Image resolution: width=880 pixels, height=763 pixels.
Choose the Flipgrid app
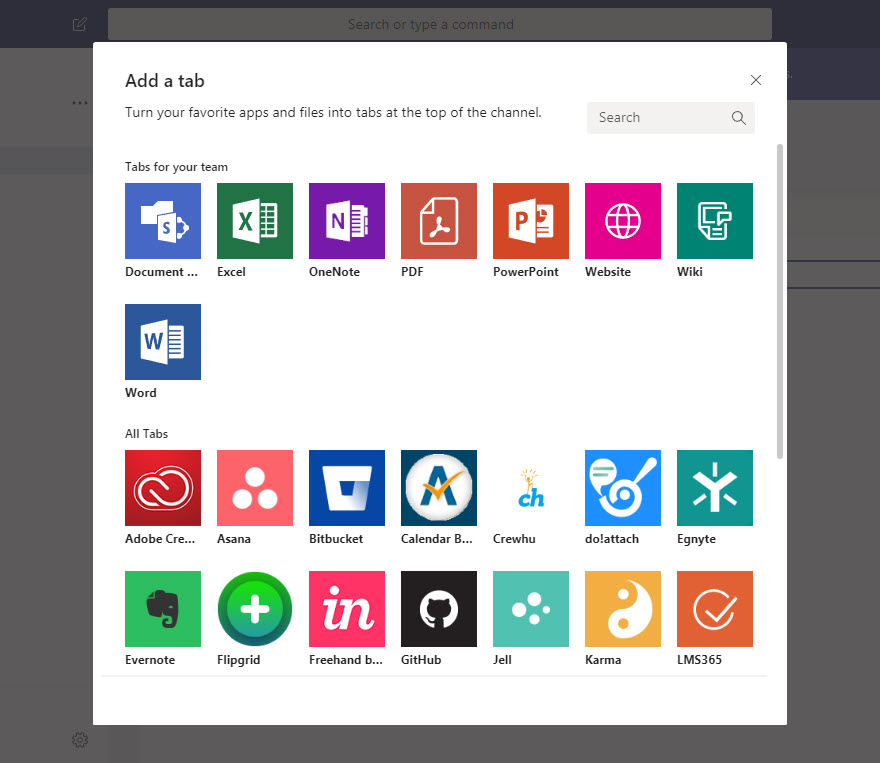[x=254, y=608]
